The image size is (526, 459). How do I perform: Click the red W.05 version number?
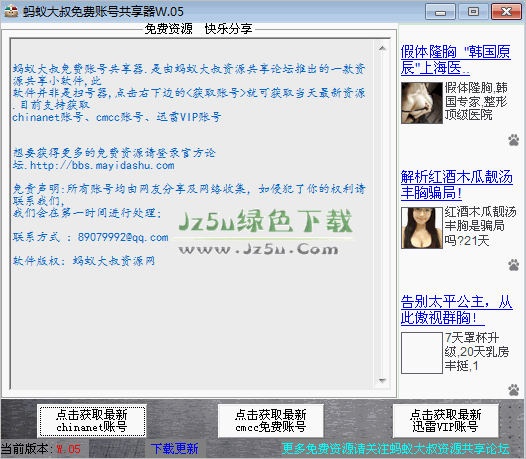(68, 449)
